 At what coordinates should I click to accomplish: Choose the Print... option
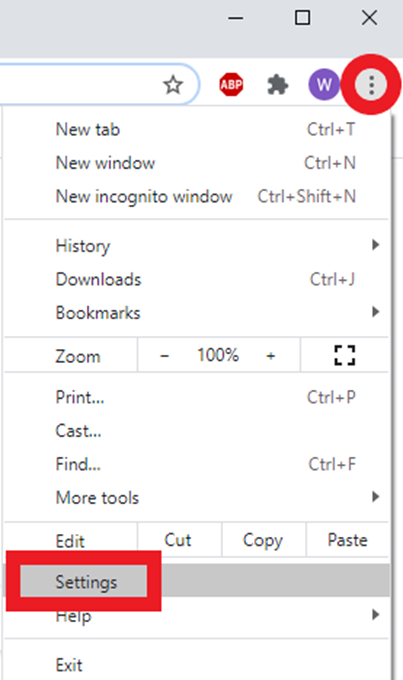tap(196, 397)
